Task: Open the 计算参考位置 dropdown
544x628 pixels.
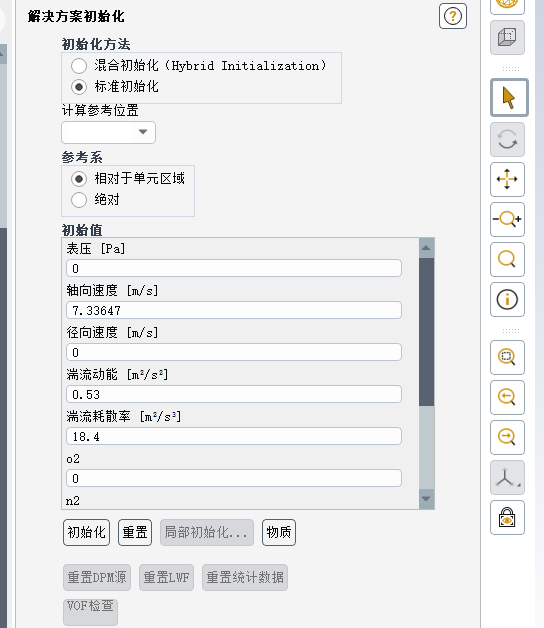Action: click(x=109, y=133)
